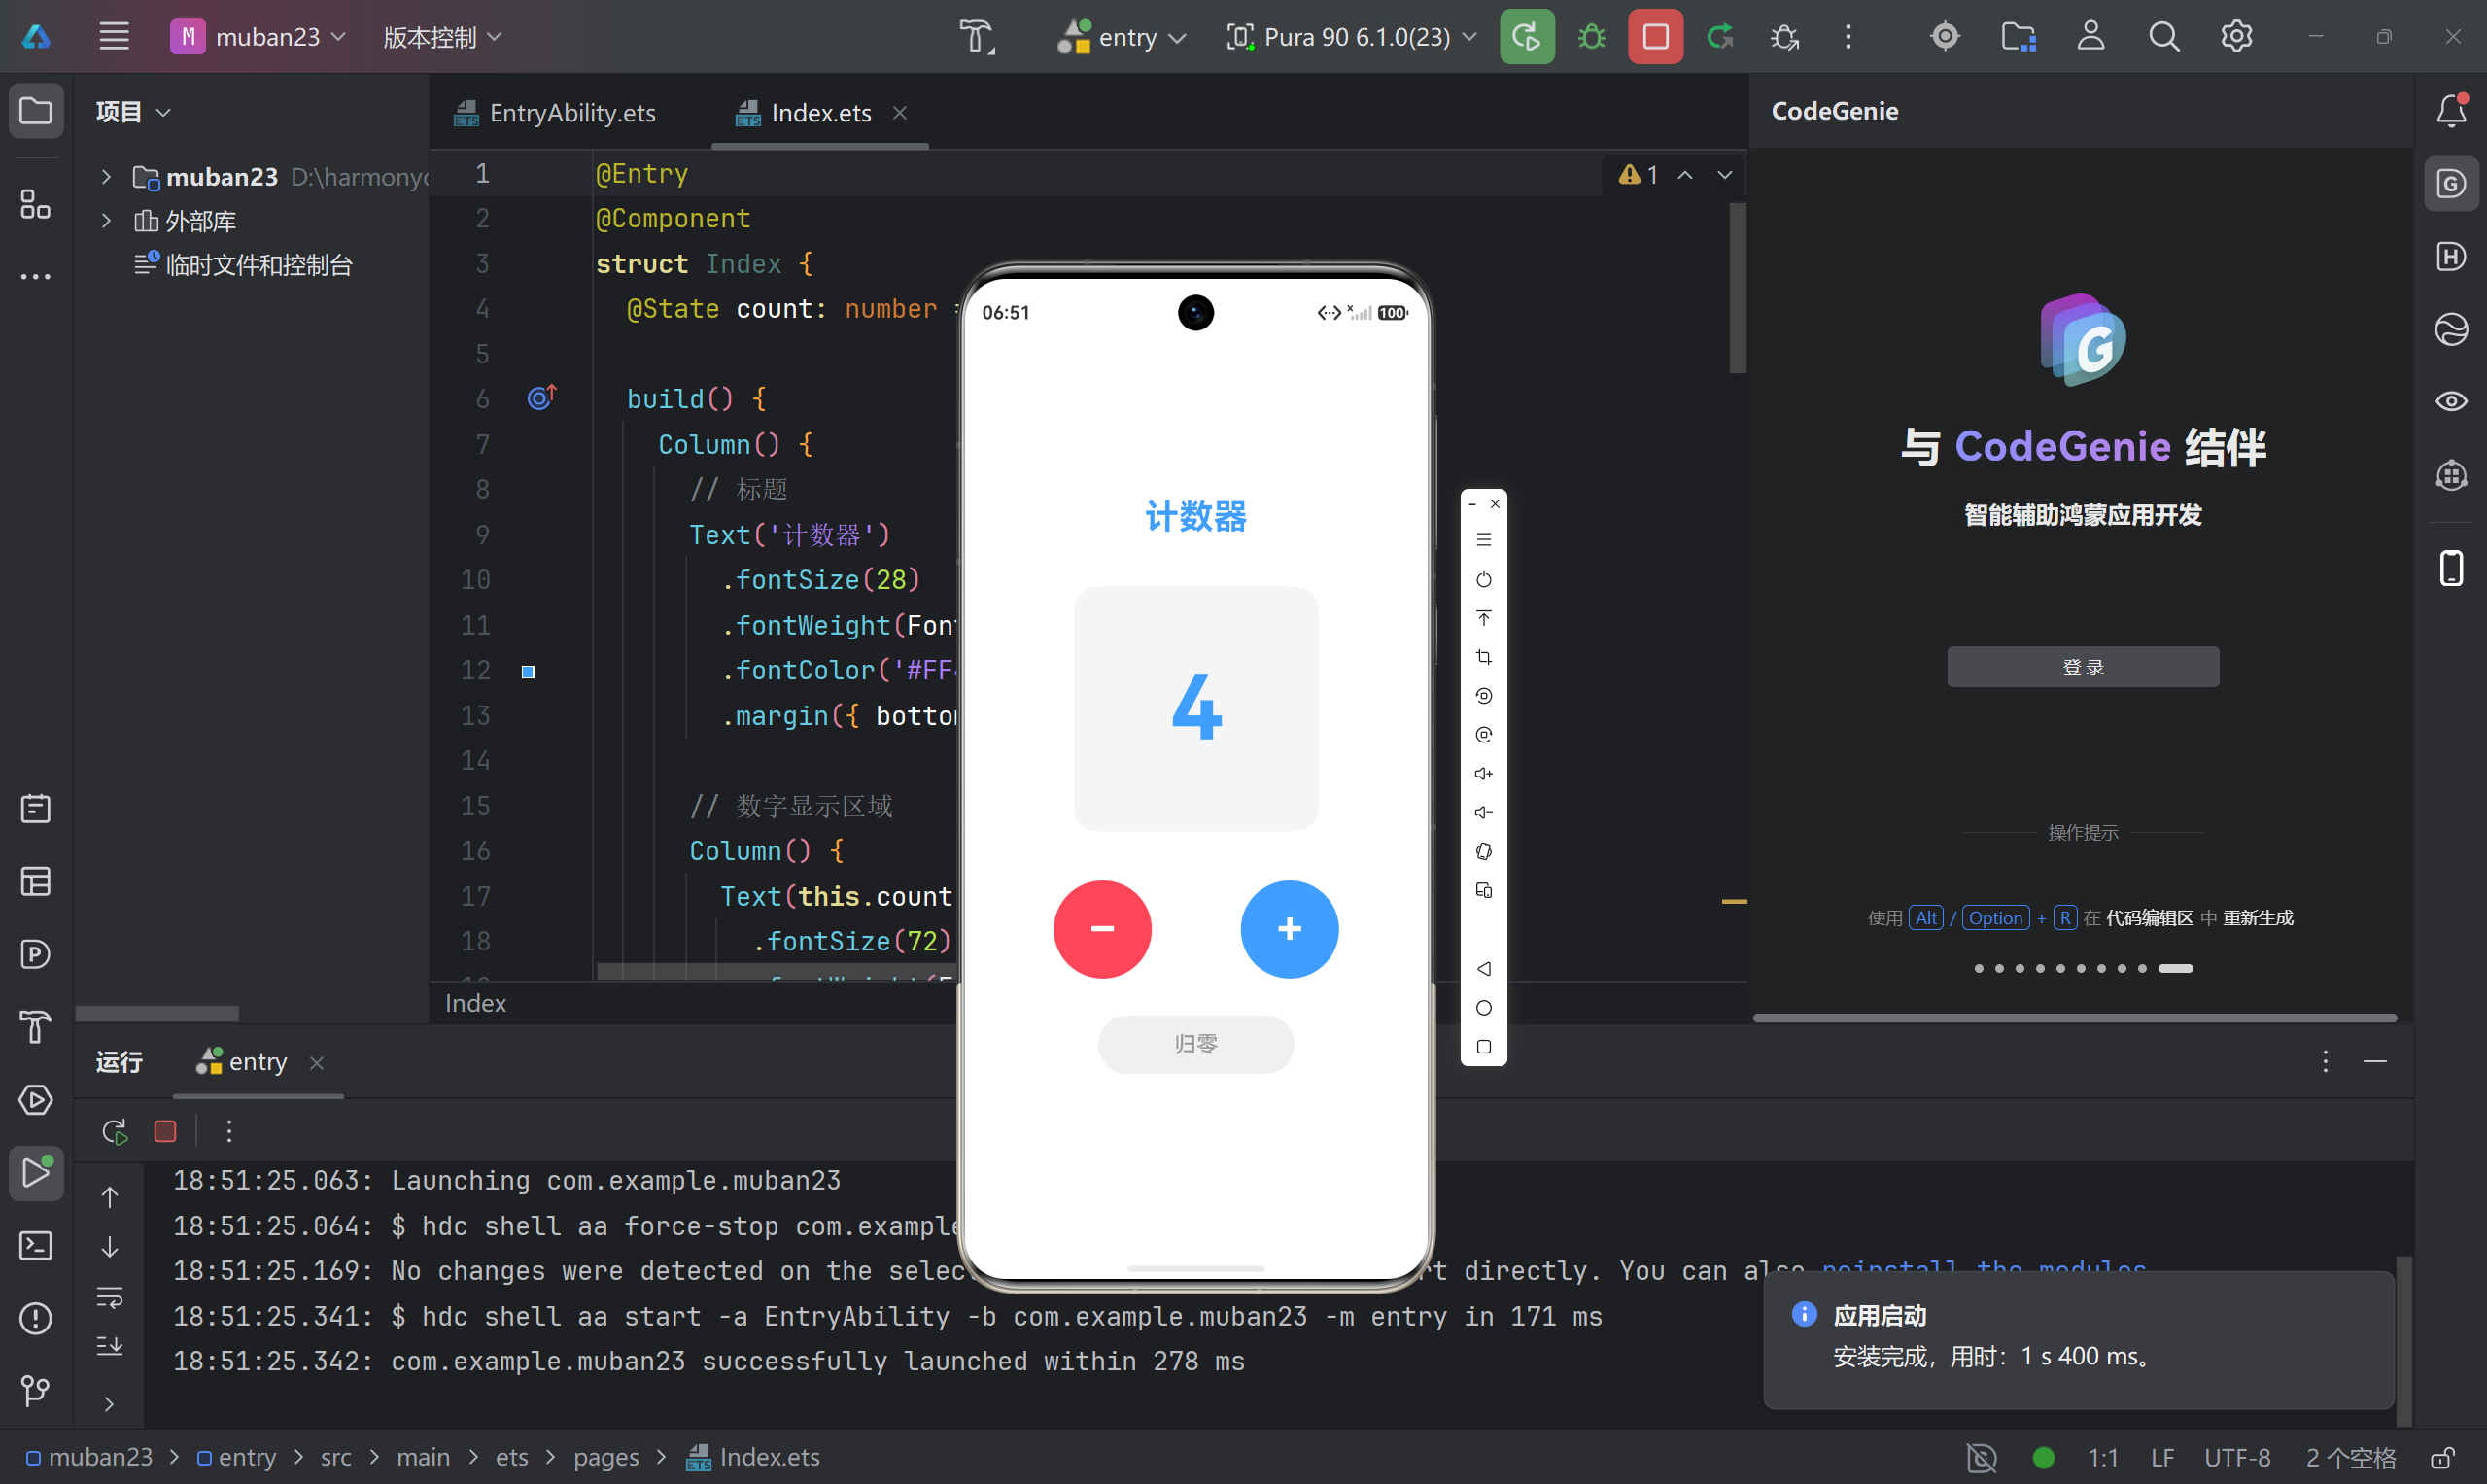Tap the 归零 reset button in the emulator
Viewport: 2487px width, 1484px height.
1196,1045
